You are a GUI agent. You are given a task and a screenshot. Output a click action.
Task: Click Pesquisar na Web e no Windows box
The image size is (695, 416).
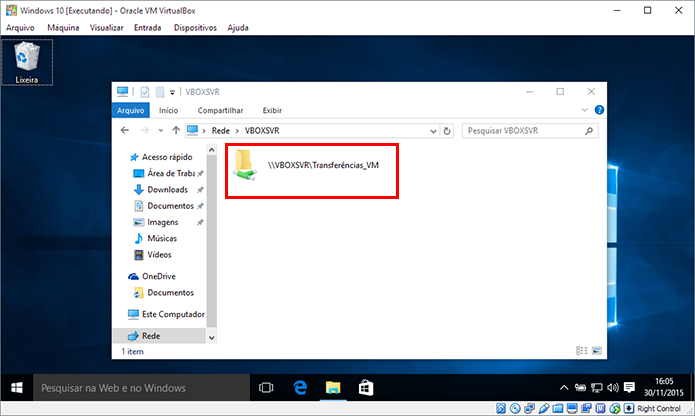click(141, 388)
